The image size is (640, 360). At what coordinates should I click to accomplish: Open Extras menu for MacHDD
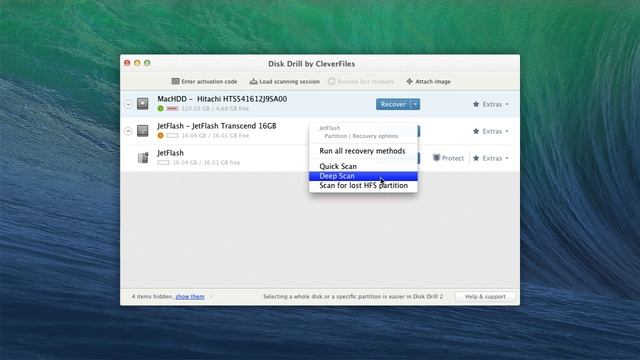[x=491, y=104]
